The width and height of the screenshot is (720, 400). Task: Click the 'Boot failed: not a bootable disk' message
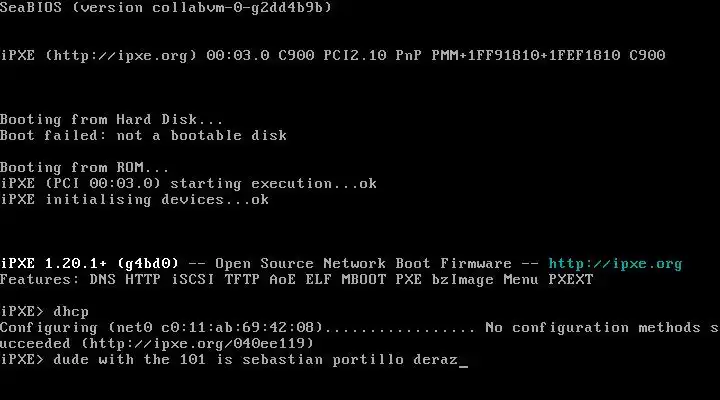(x=143, y=136)
